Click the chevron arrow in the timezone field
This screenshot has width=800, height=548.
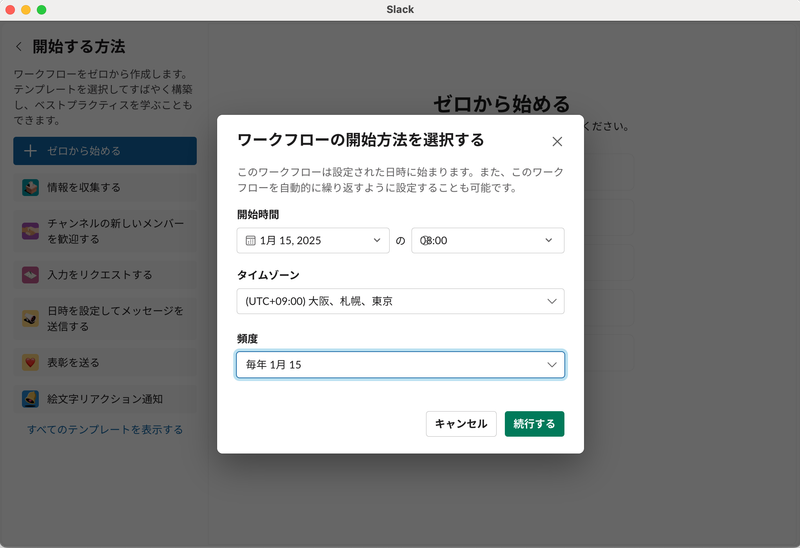pos(552,301)
